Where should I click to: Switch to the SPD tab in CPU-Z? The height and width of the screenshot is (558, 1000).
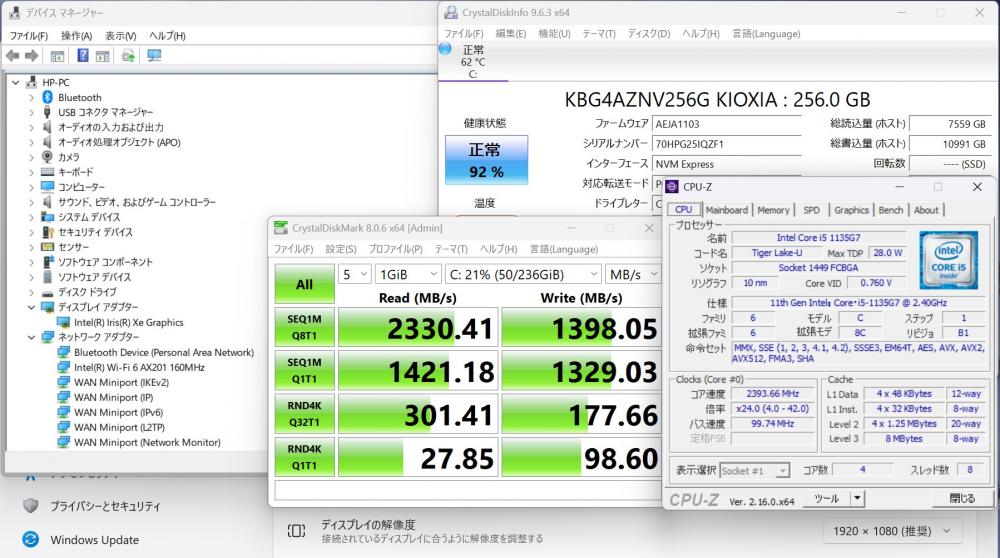pos(811,210)
